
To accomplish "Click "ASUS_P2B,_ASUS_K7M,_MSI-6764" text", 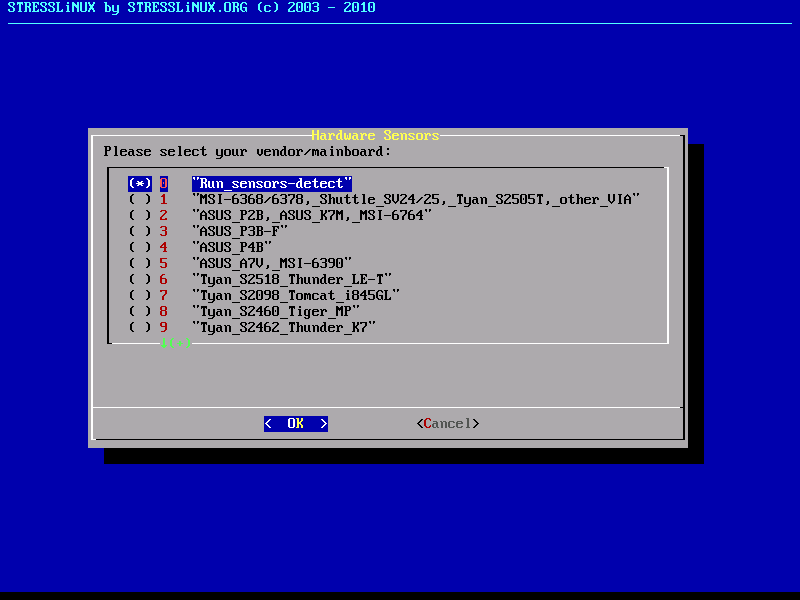I will 312,215.
